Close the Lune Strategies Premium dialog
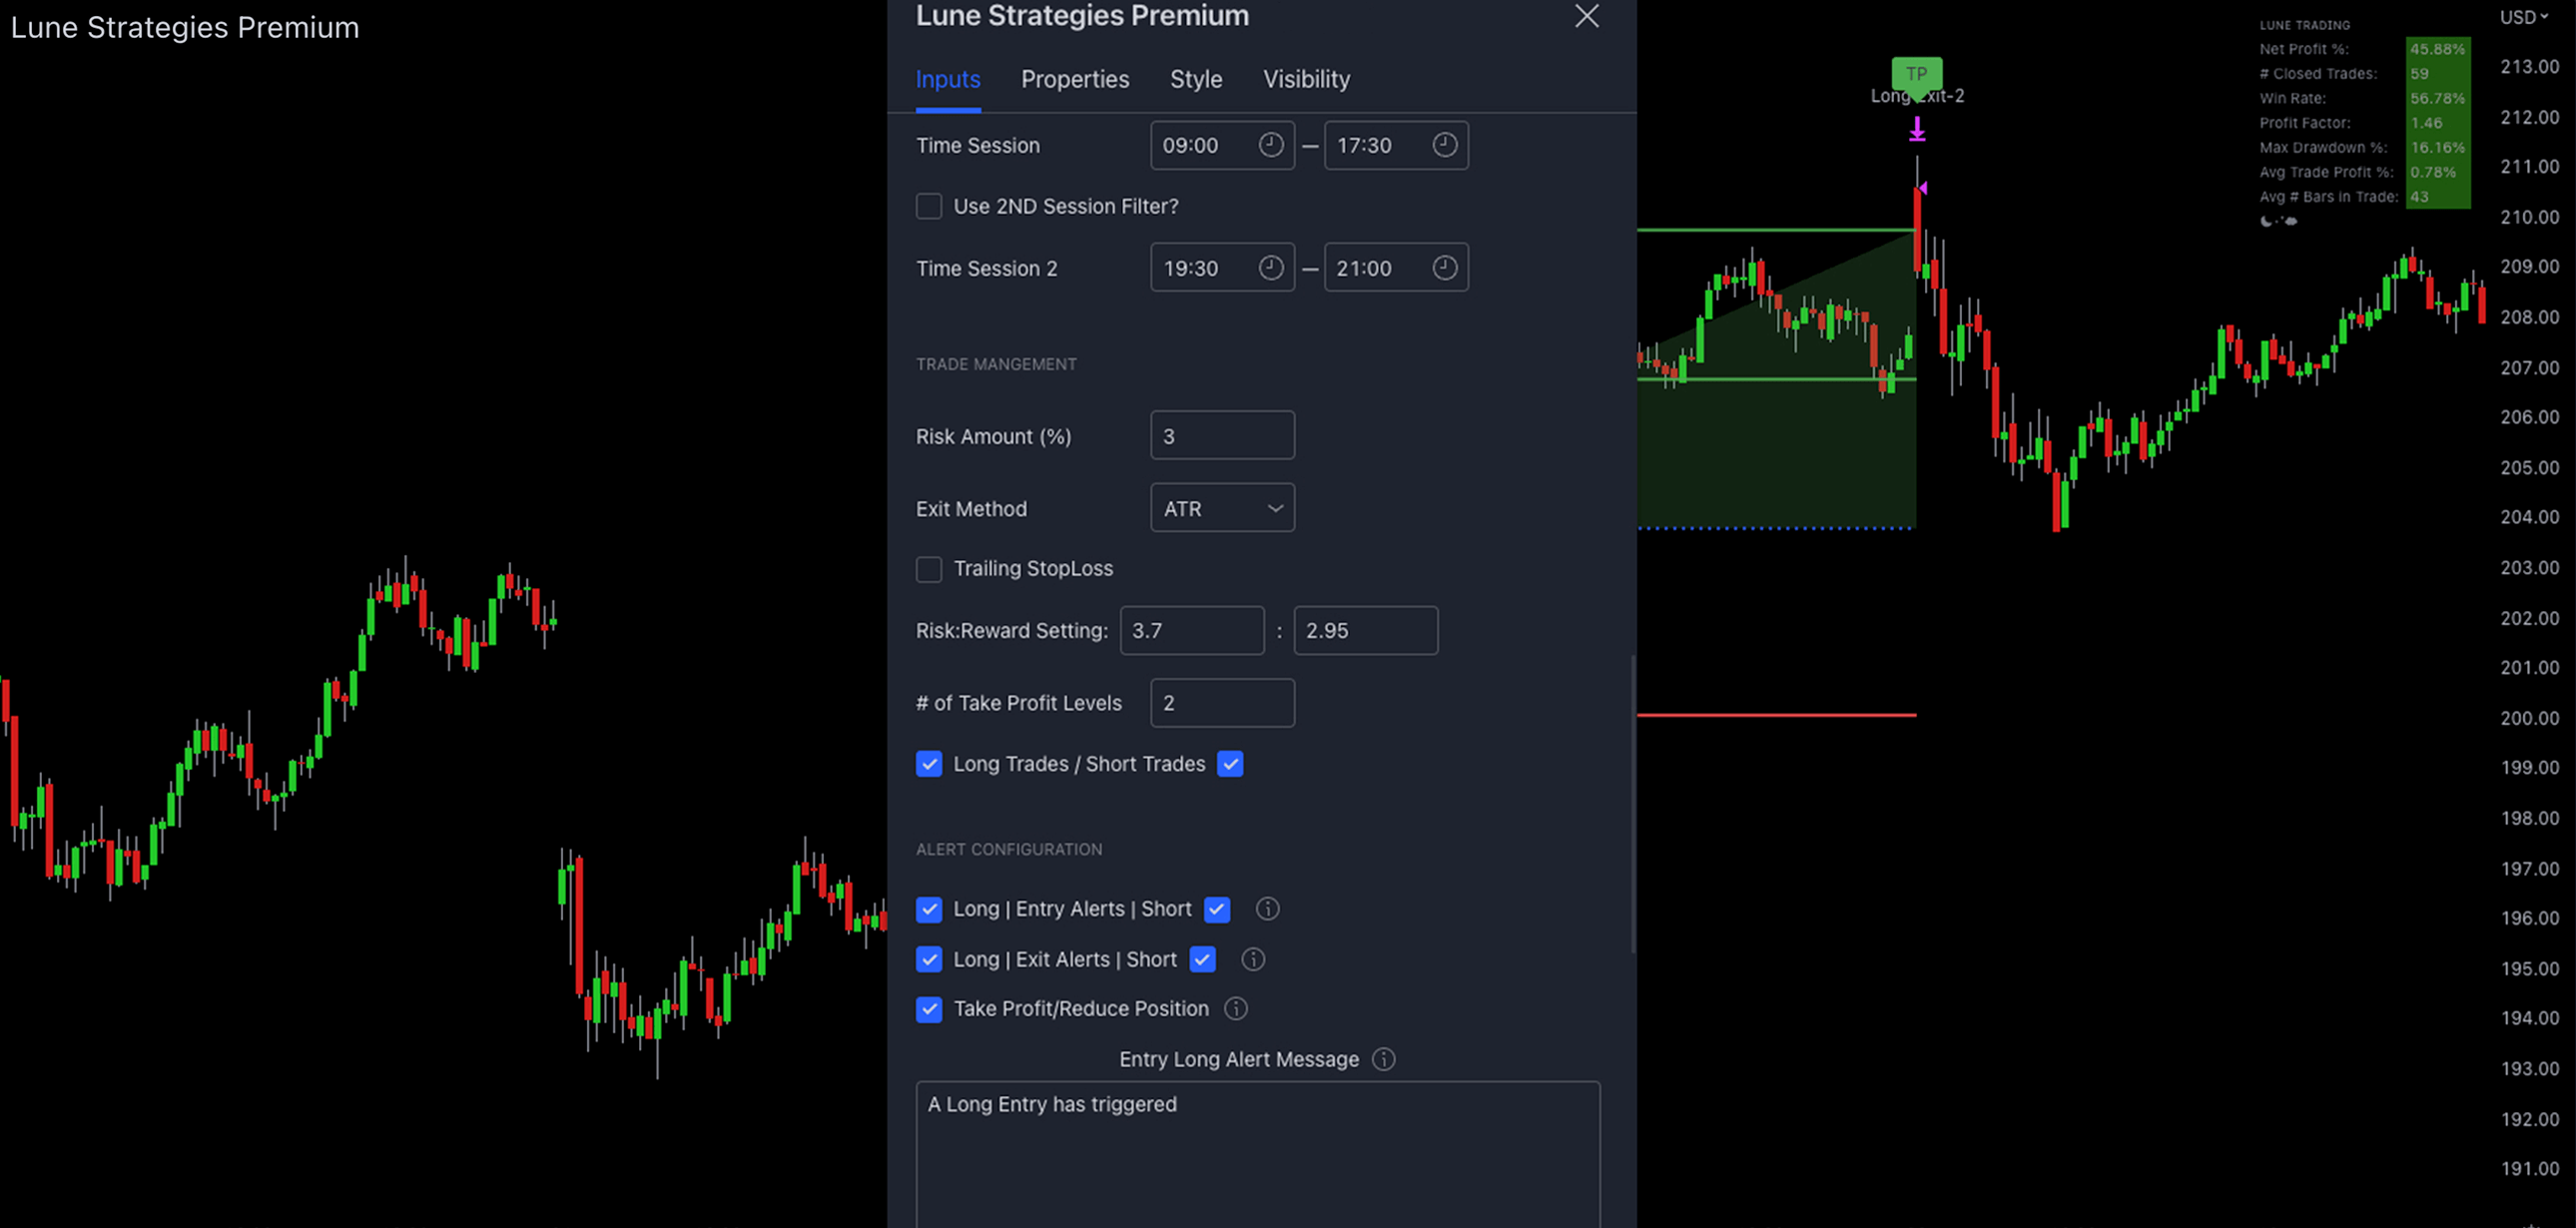 point(1587,16)
